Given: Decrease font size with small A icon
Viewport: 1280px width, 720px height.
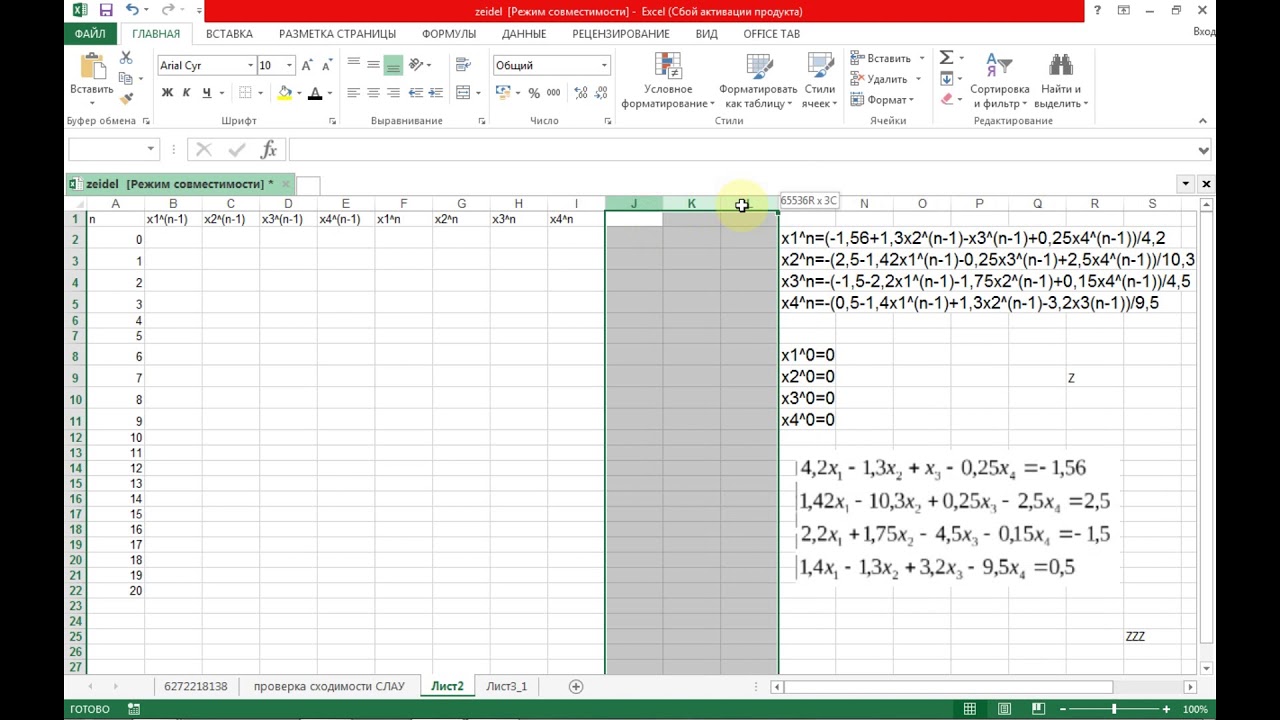Looking at the screenshot, I should [x=326, y=65].
